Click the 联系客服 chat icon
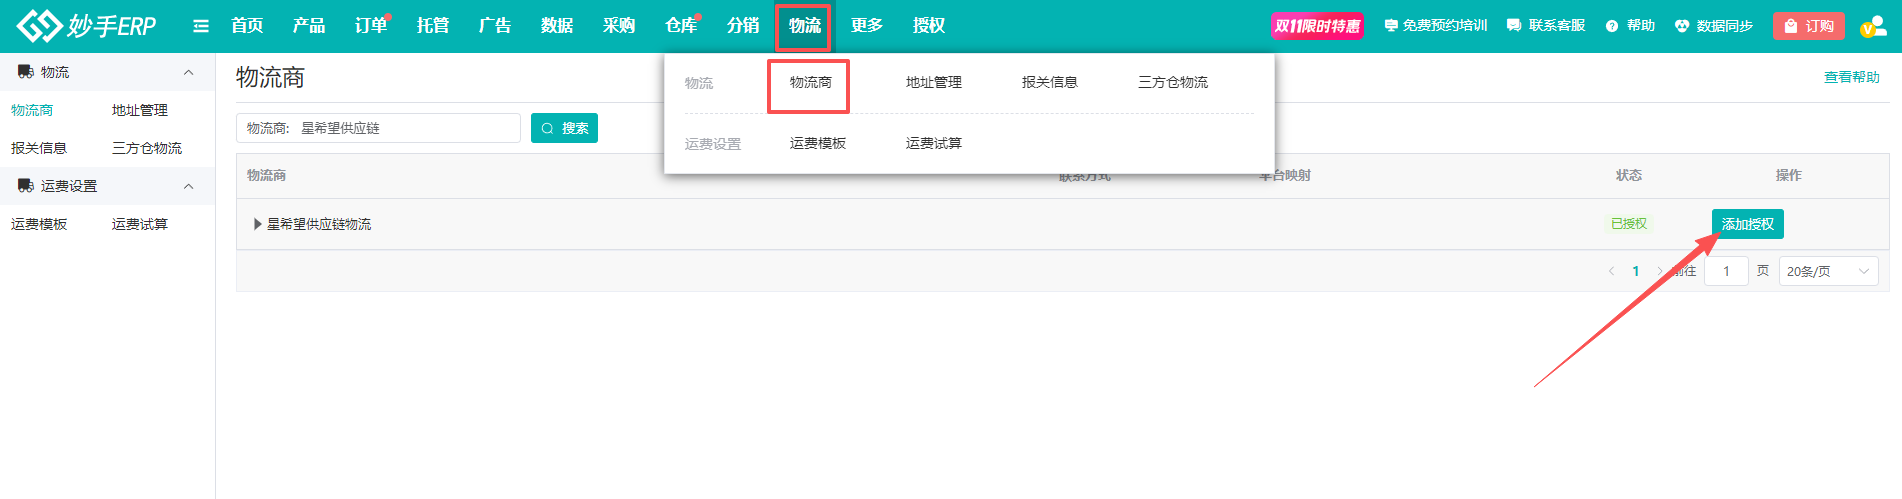The image size is (1902, 499). click(1514, 26)
